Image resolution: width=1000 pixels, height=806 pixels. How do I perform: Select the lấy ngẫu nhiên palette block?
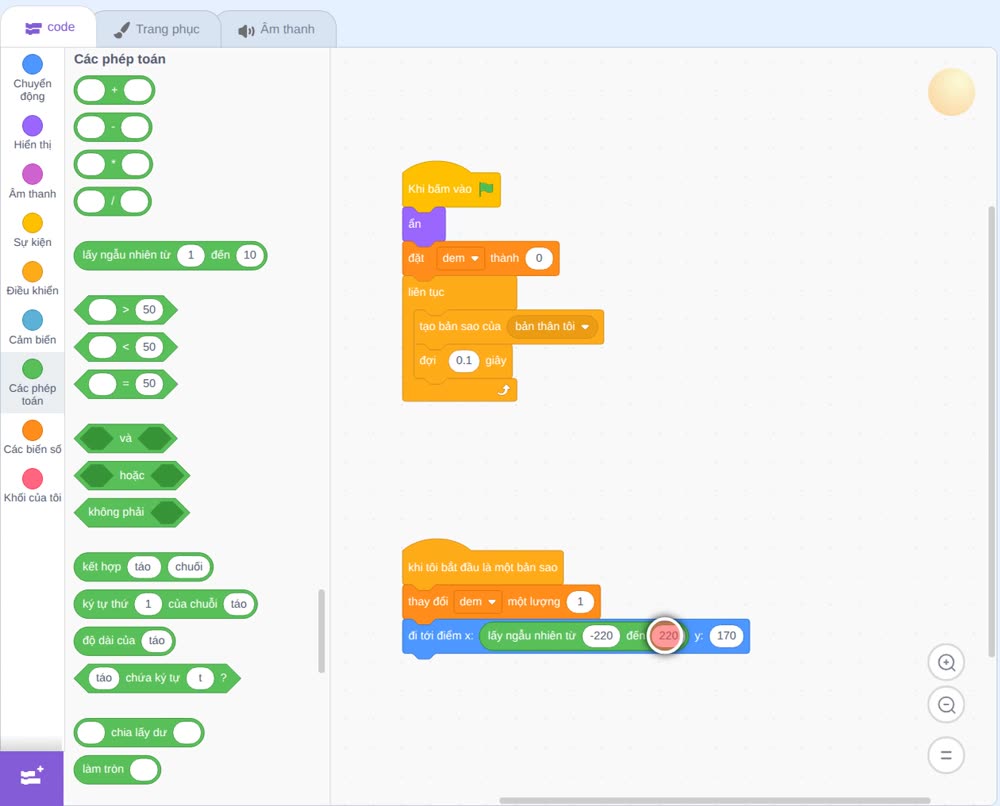click(x=170, y=256)
